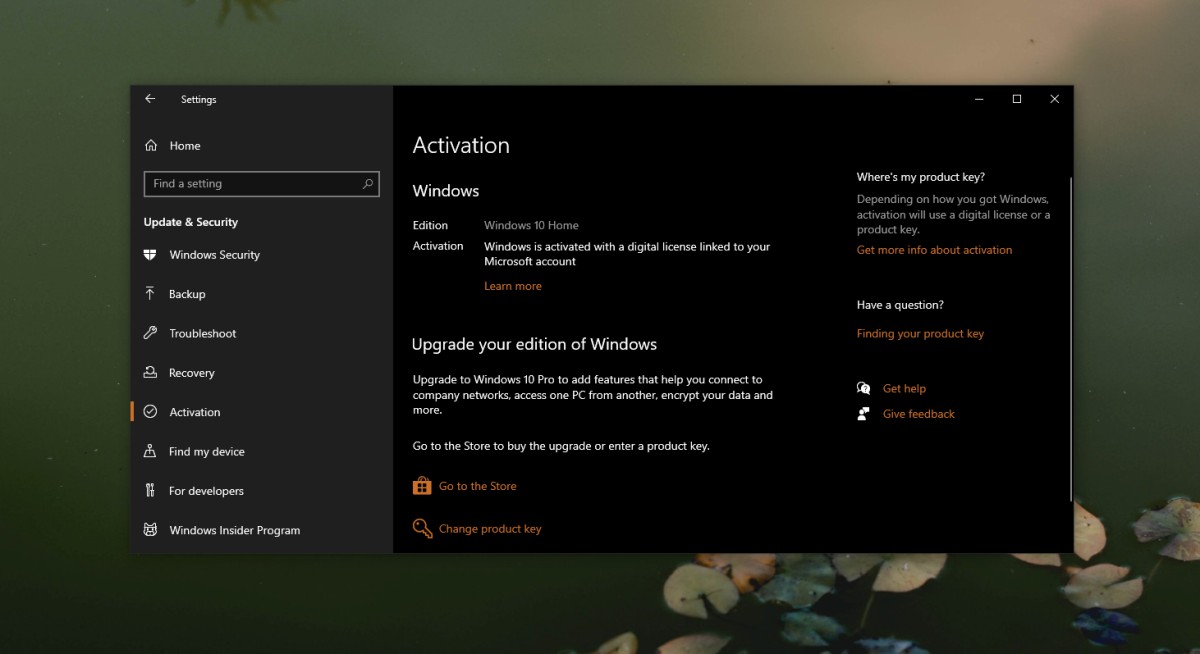Click the back arrow icon in Settings

point(150,99)
